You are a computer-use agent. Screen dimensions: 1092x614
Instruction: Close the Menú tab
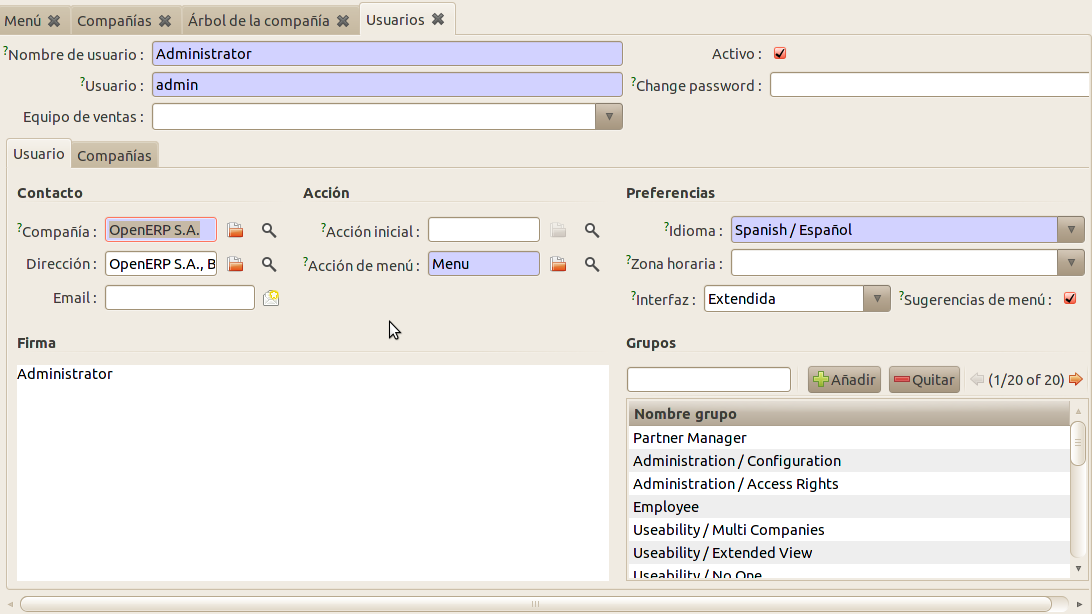pyautogui.click(x=54, y=21)
